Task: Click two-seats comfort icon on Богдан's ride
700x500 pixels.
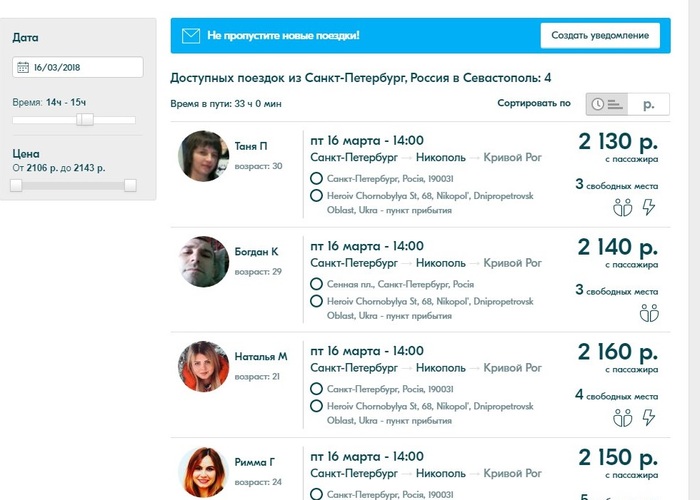Action: pos(648,313)
